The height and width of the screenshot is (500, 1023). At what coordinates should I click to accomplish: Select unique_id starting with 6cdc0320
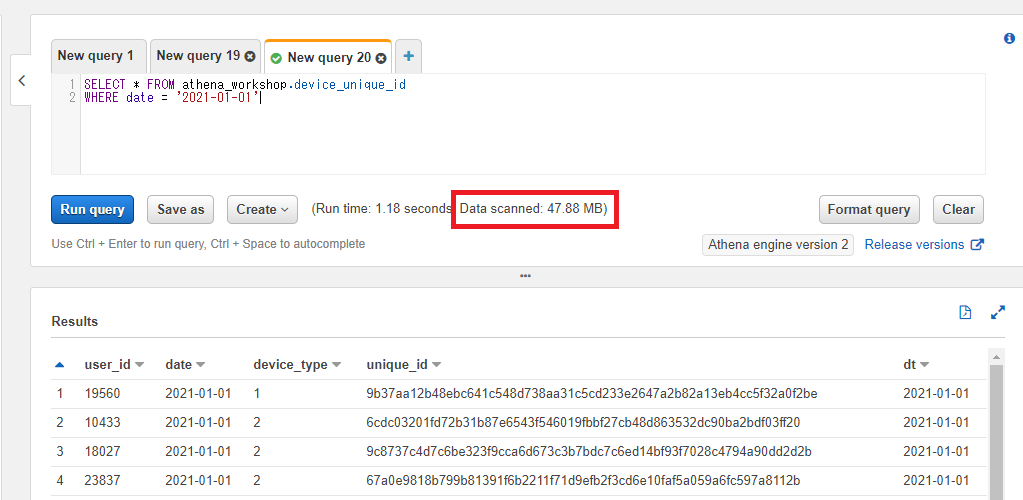583,422
